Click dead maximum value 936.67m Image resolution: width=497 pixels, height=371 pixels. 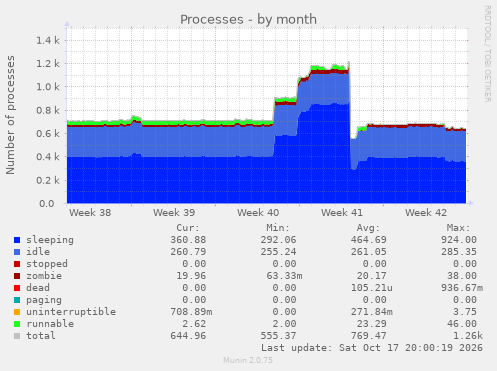pos(462,288)
